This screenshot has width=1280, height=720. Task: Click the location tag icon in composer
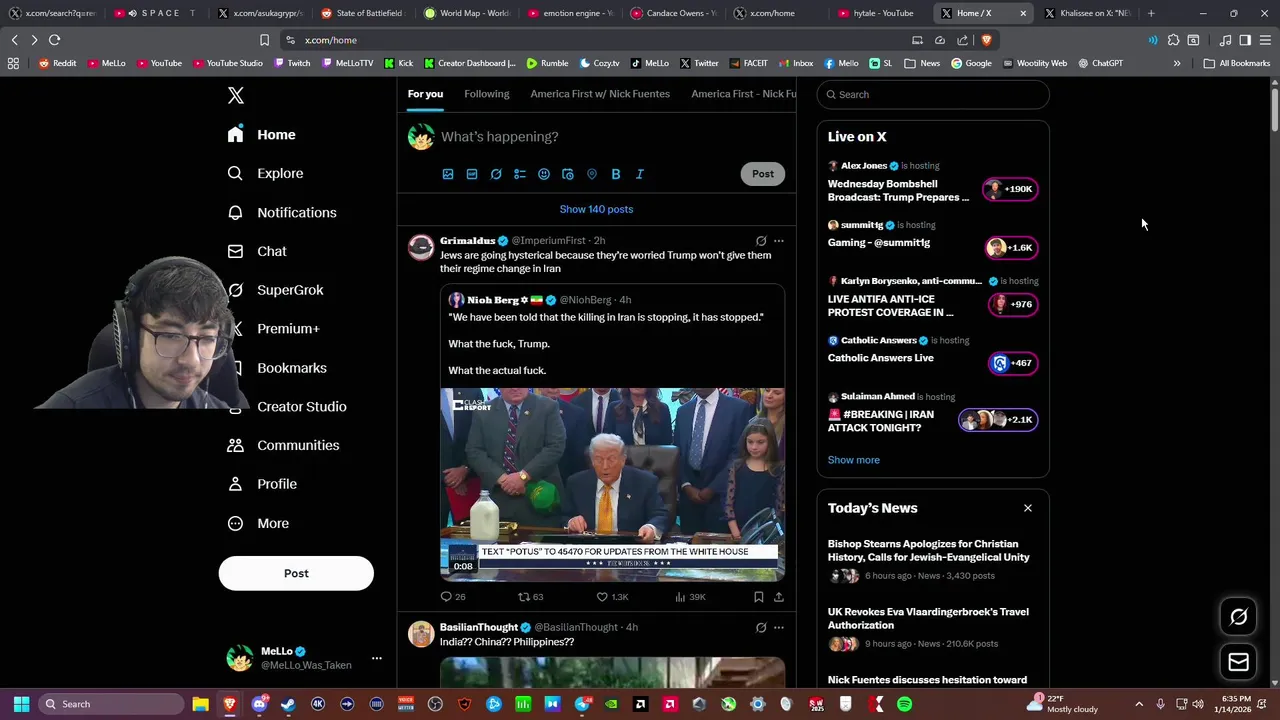[x=592, y=174]
